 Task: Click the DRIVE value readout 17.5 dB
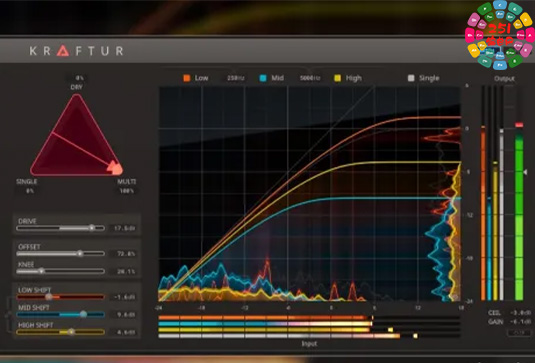point(125,228)
